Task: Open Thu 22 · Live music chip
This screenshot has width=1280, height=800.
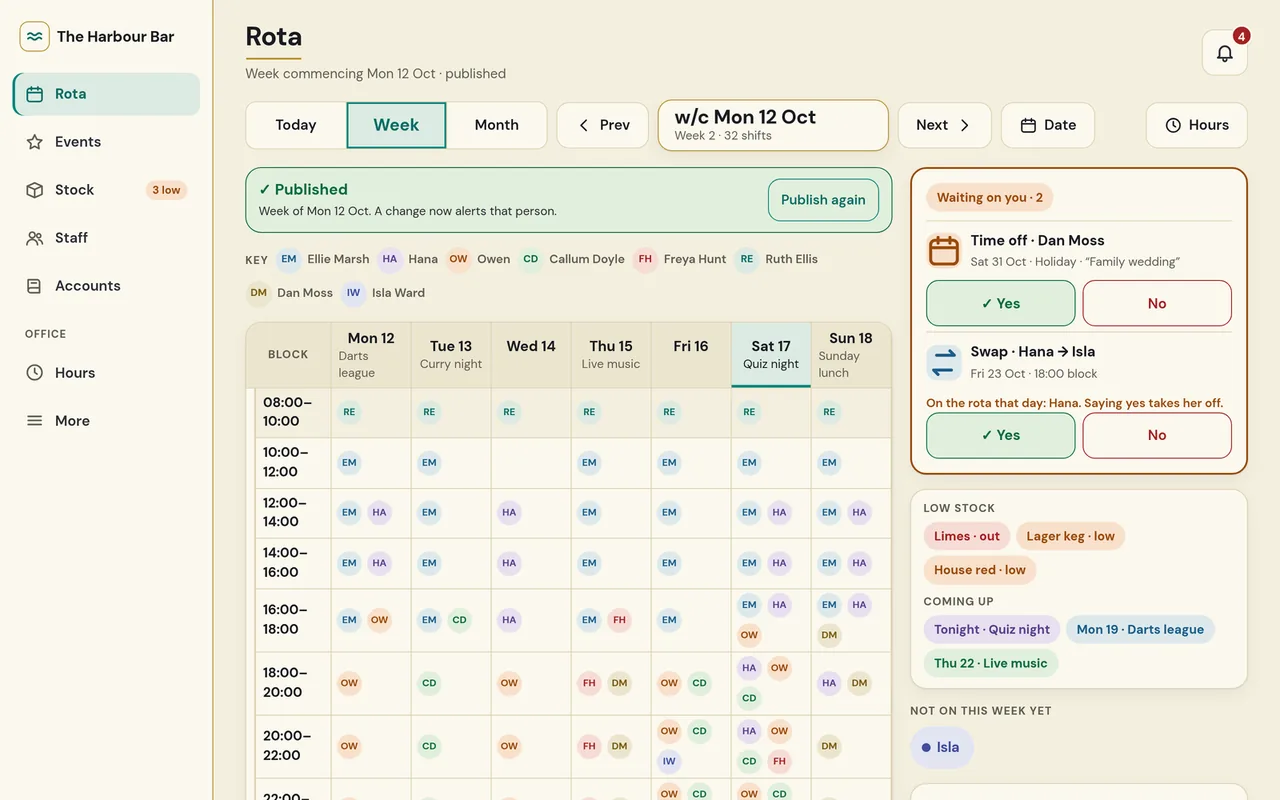Action: tap(991, 663)
